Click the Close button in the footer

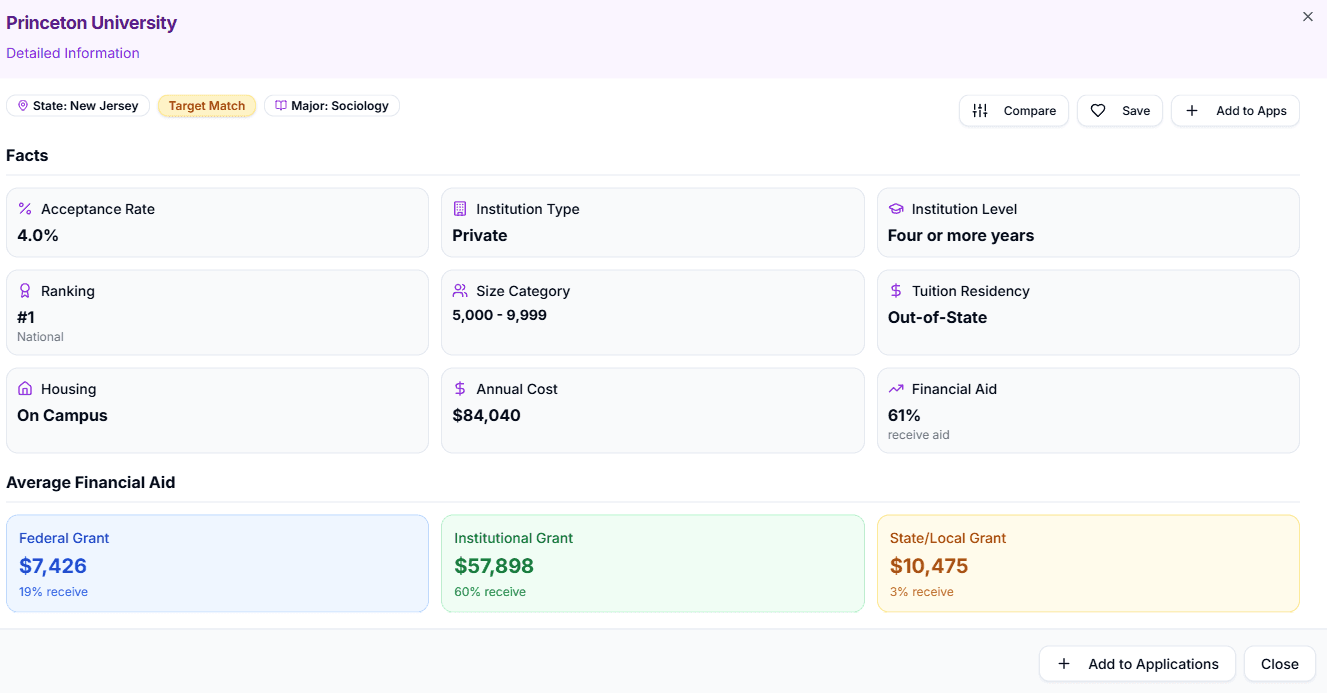point(1280,664)
